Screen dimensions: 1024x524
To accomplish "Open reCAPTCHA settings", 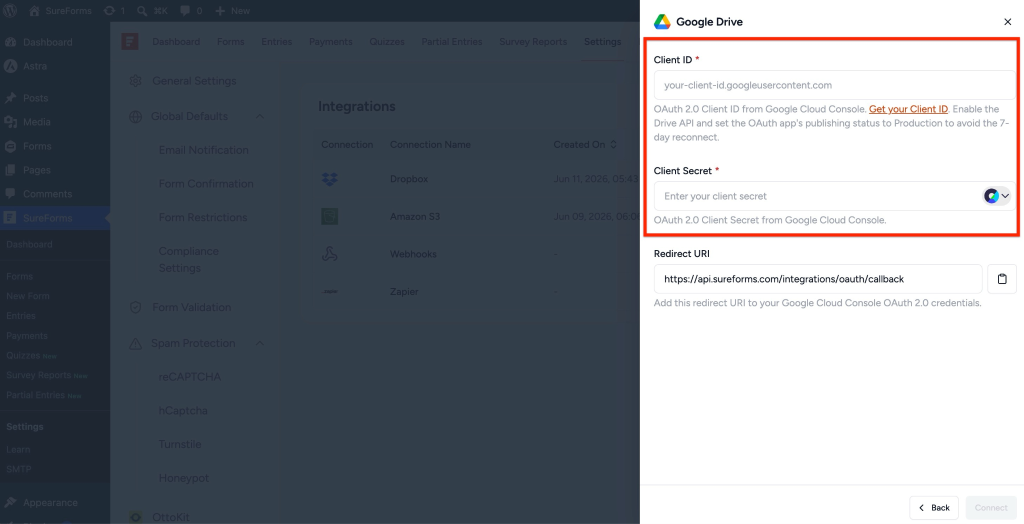I will point(190,377).
